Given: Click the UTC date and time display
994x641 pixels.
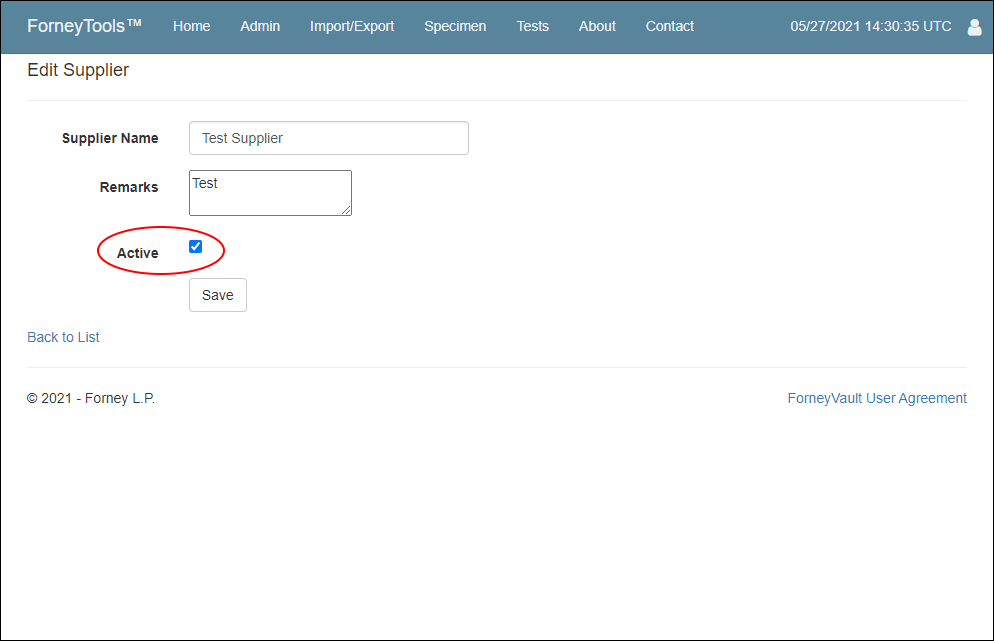Looking at the screenshot, I should pos(870,27).
